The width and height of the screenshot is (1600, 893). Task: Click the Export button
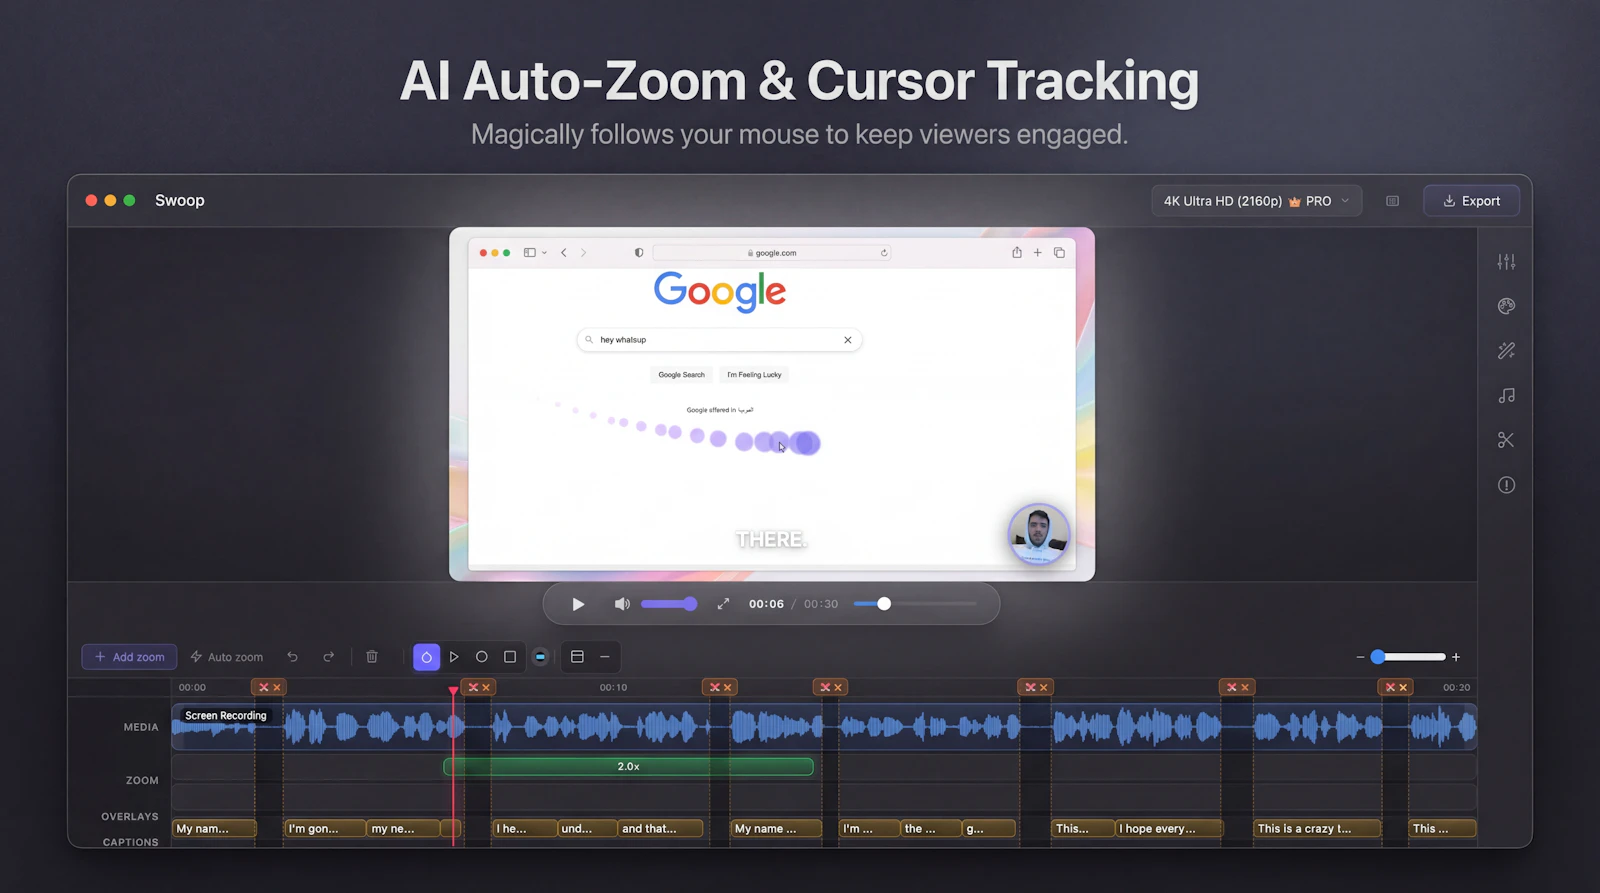coord(1471,201)
